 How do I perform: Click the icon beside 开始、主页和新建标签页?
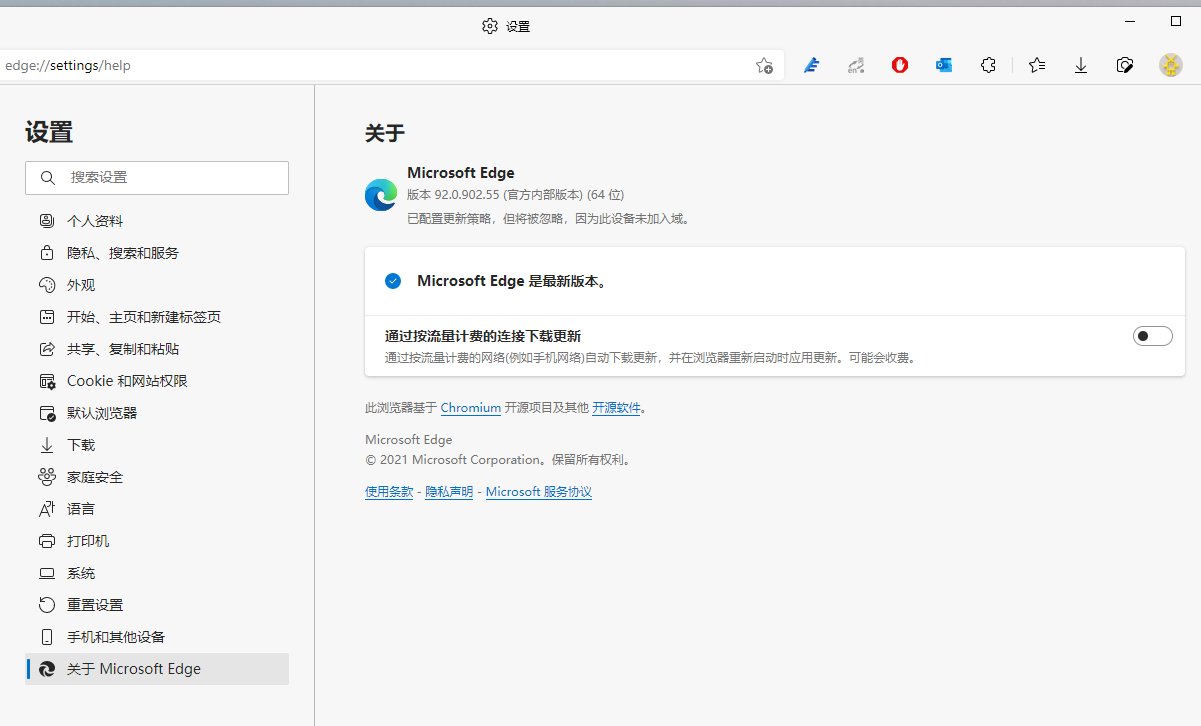[x=46, y=317]
